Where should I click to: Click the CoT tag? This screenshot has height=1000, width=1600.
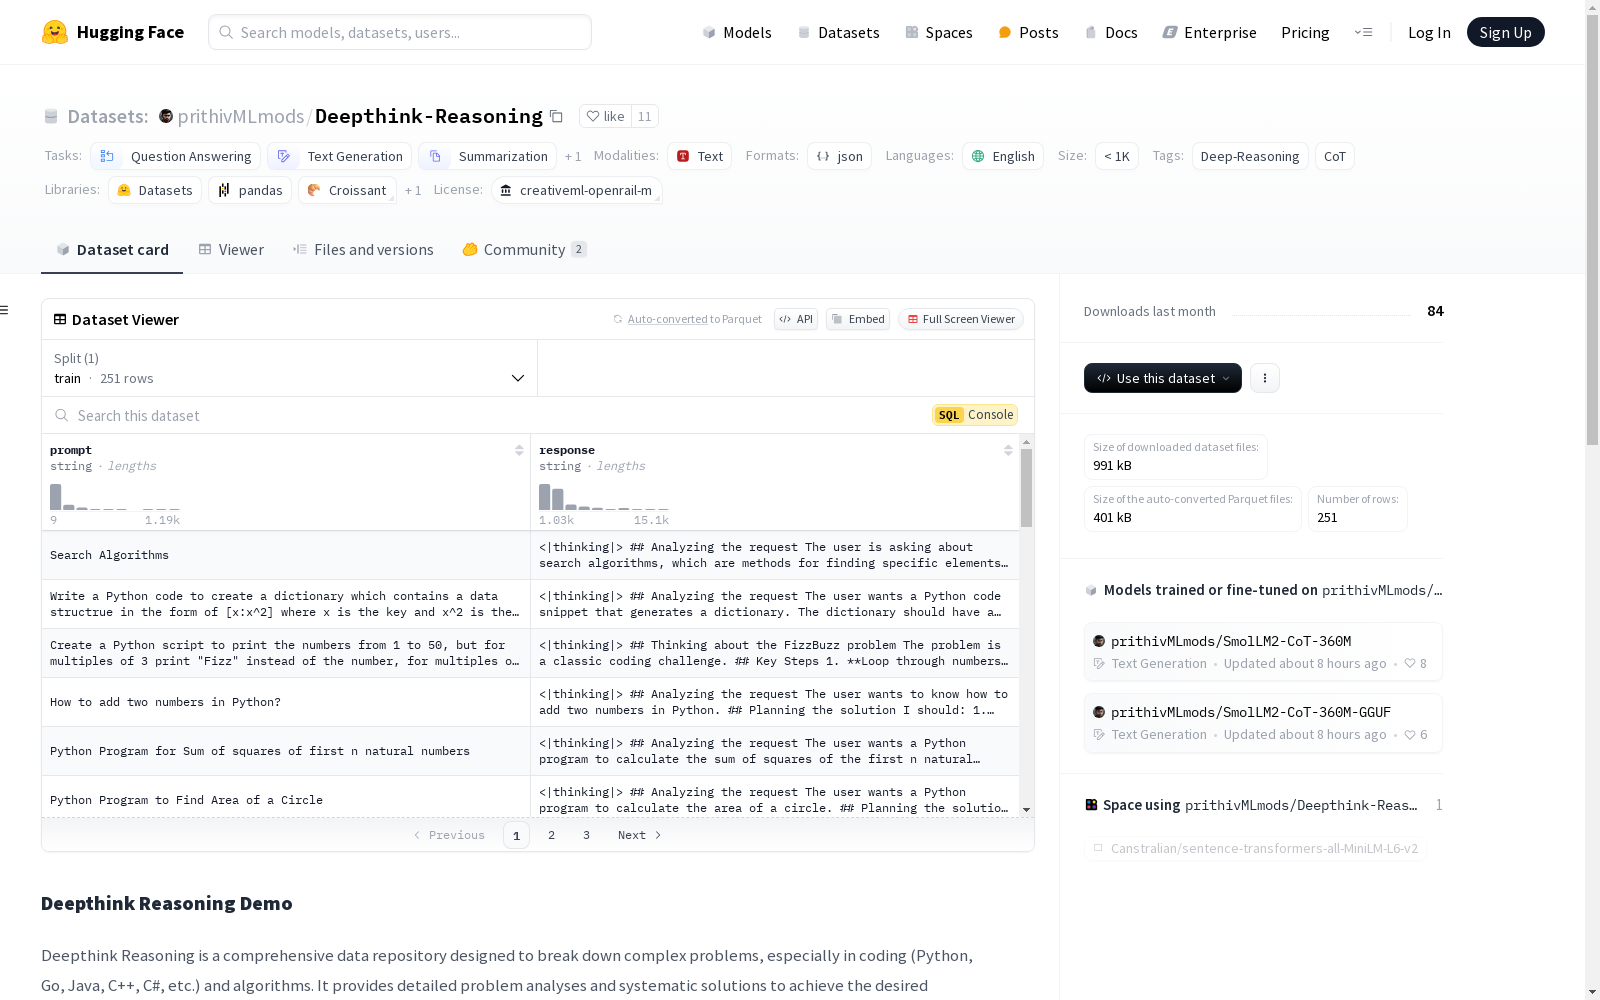click(1335, 156)
